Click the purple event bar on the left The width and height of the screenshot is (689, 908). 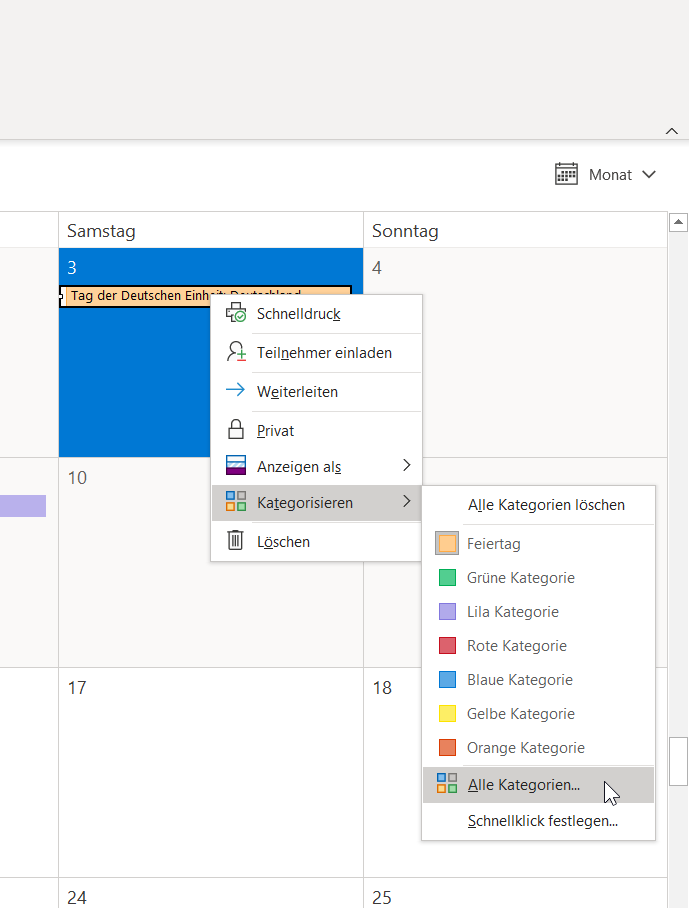[x=23, y=506]
